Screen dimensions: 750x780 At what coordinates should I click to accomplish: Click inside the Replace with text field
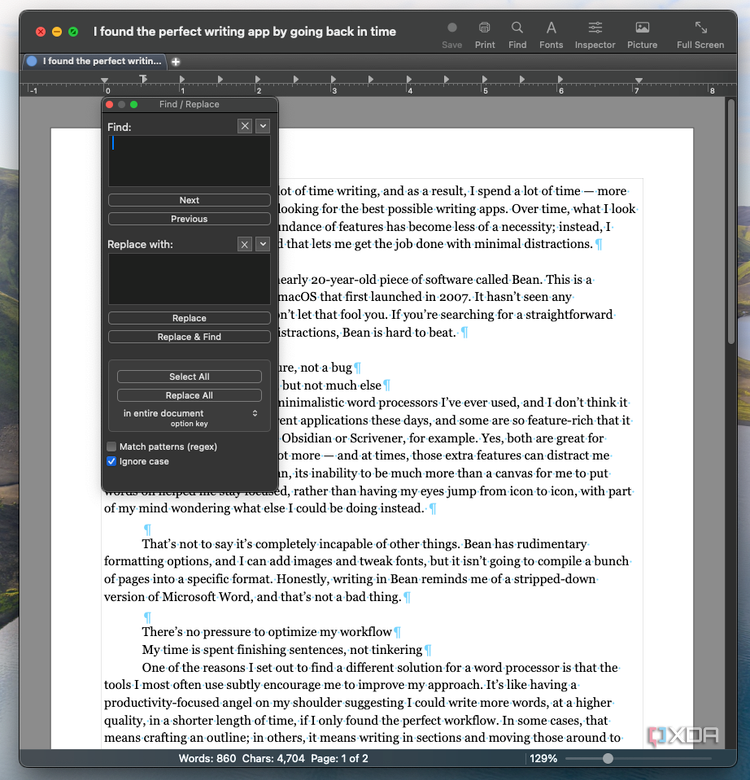(x=189, y=279)
